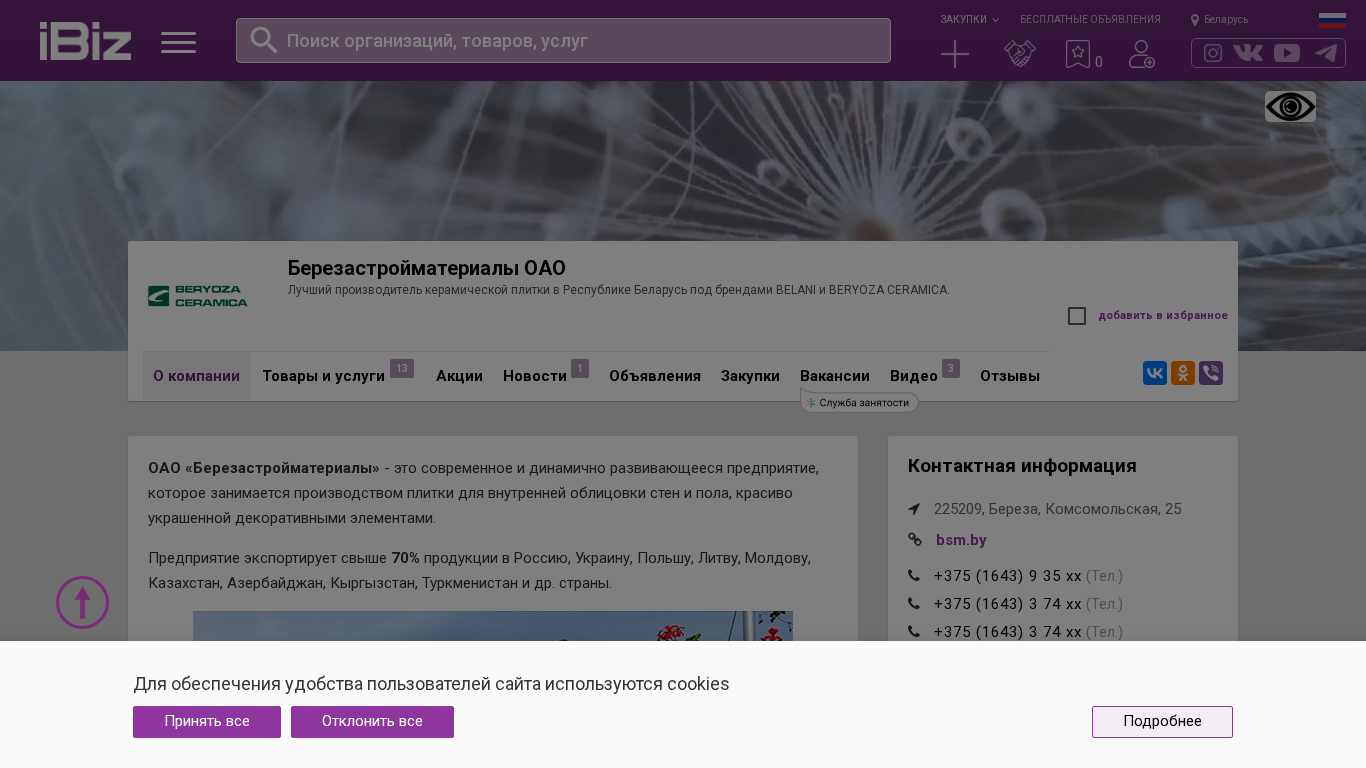Check the add to favorites checkbox

point(1077,316)
